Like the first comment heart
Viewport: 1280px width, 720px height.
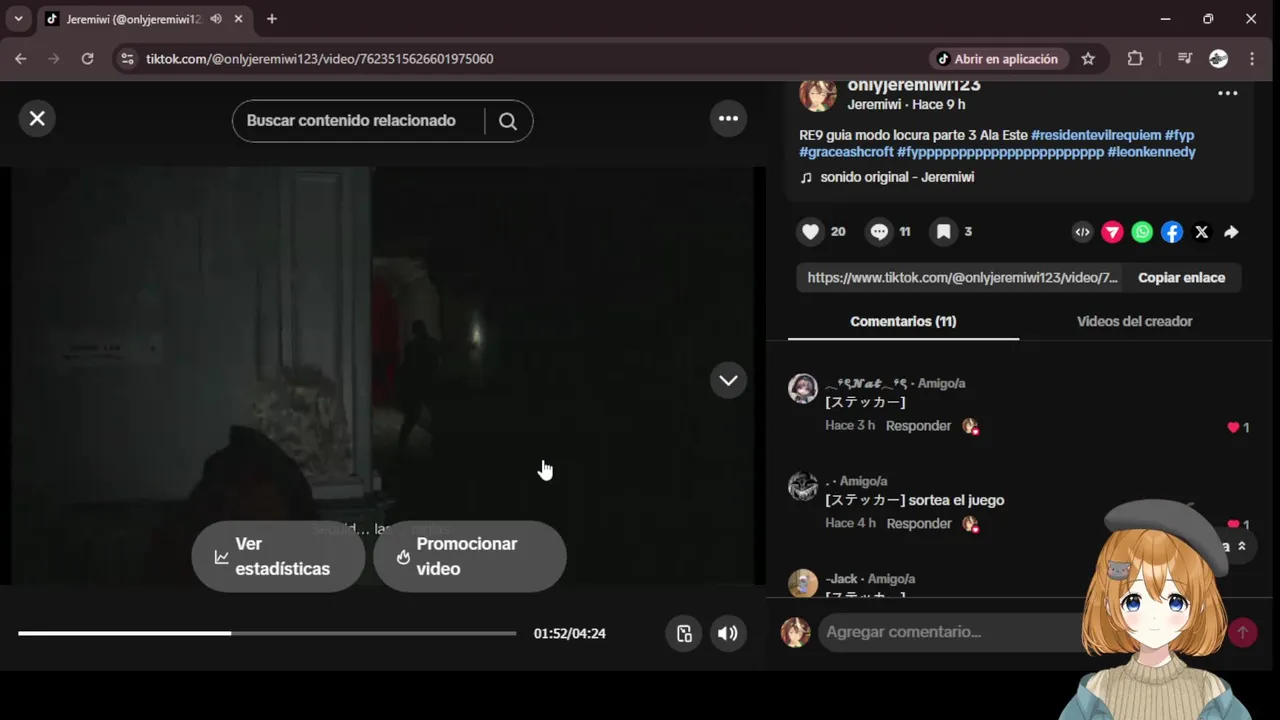[1233, 427]
